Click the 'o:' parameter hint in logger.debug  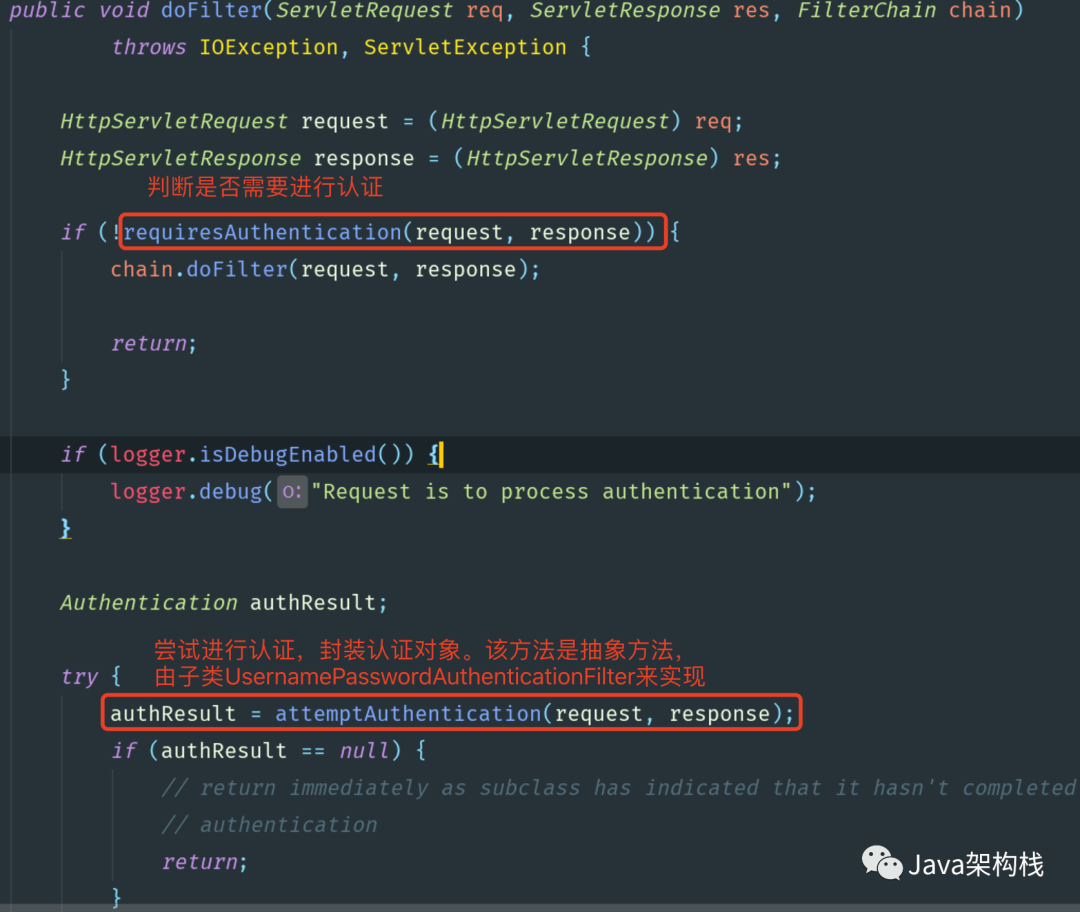point(292,492)
